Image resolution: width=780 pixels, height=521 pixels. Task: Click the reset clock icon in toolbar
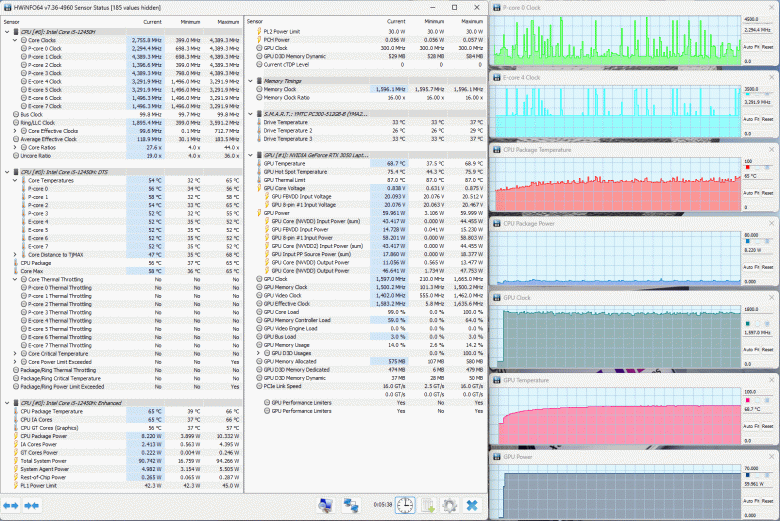pyautogui.click(x=405, y=507)
